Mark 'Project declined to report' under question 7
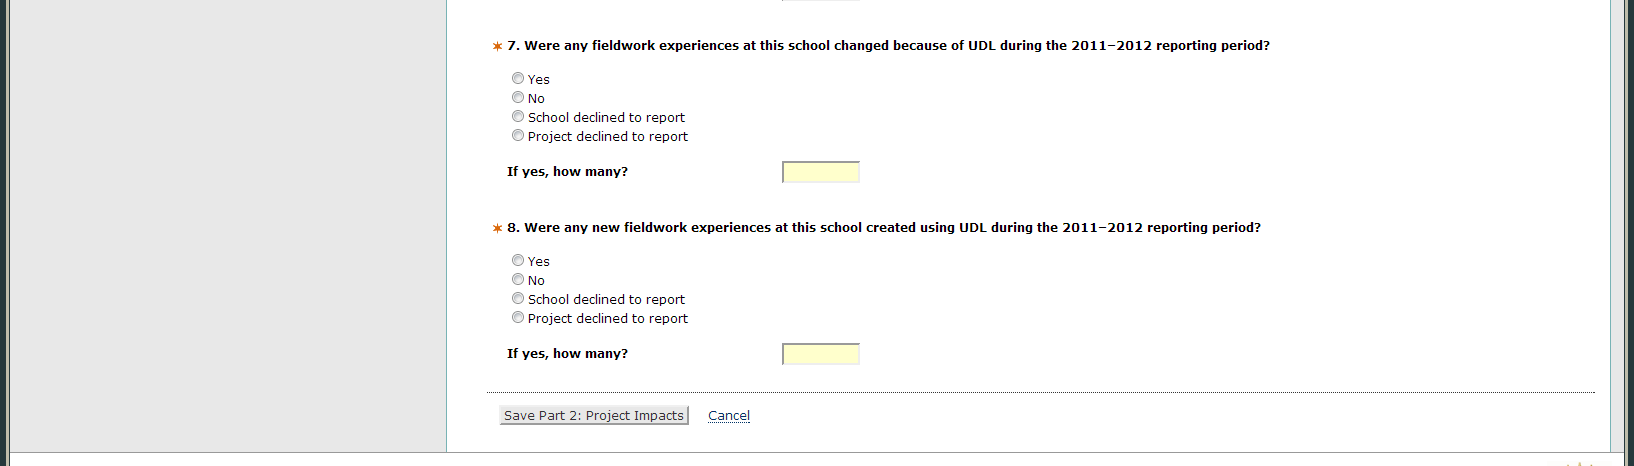This screenshot has width=1634, height=466. click(518, 135)
